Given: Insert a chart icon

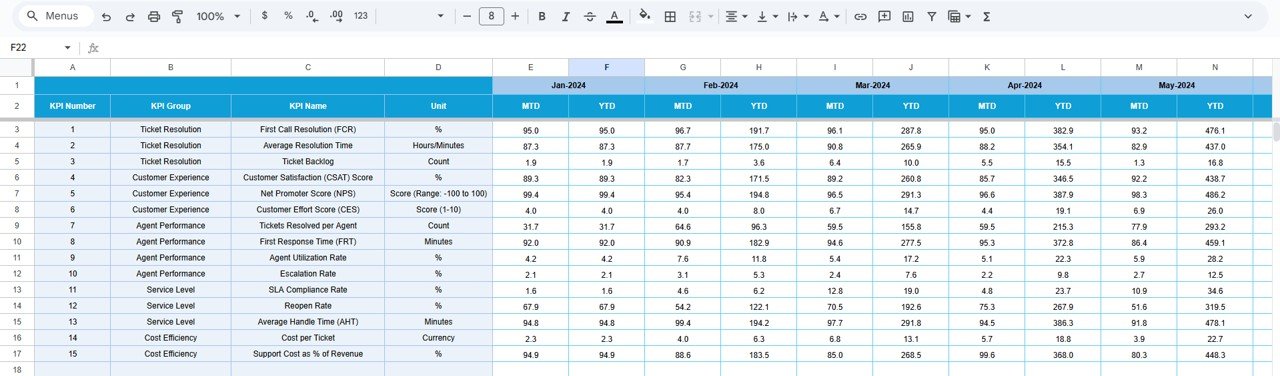Looking at the screenshot, I should [x=908, y=16].
